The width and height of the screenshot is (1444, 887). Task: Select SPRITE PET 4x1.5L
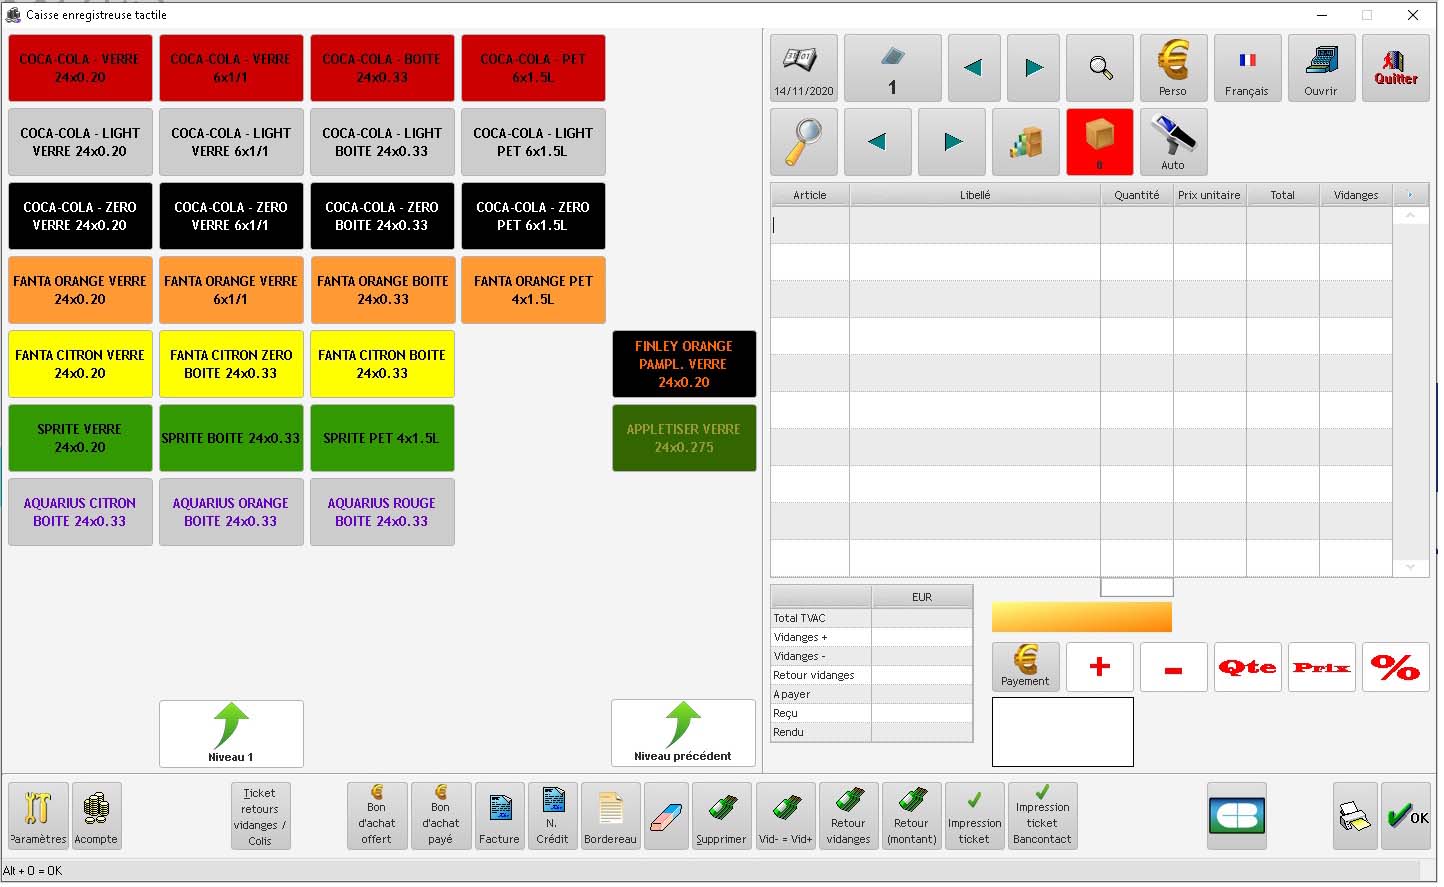pyautogui.click(x=382, y=438)
